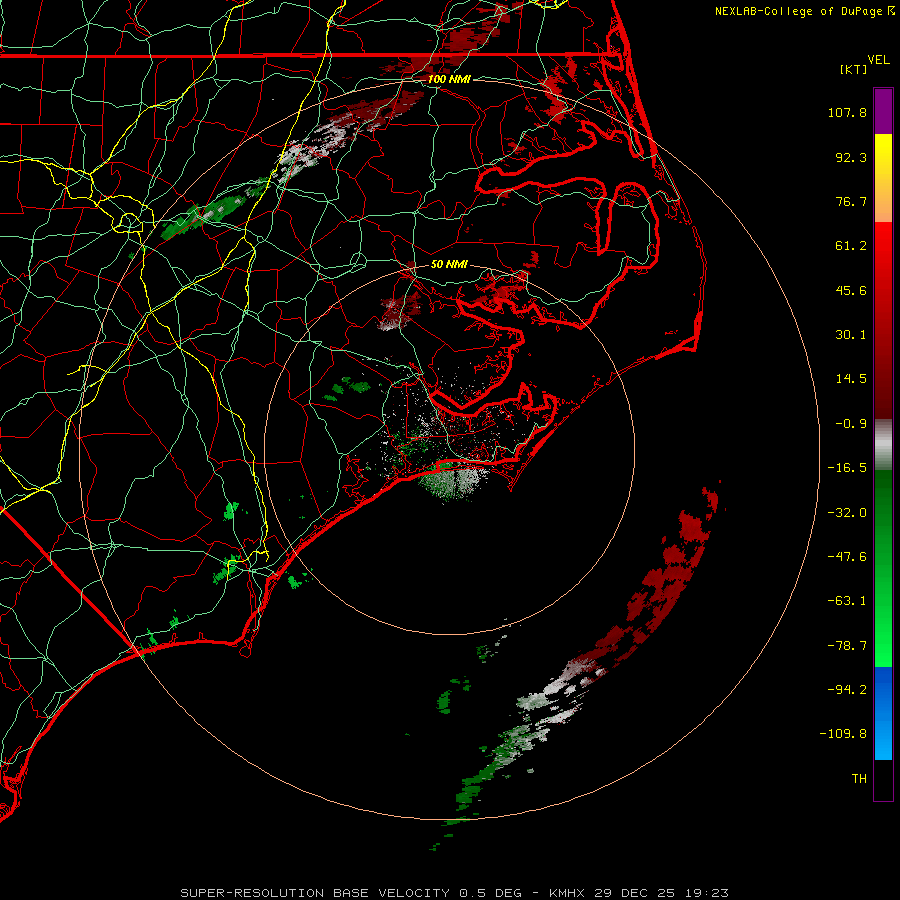Image resolution: width=900 pixels, height=900 pixels.
Task: Pick the yellow-orange segment of the velocity bar
Action: point(883,178)
